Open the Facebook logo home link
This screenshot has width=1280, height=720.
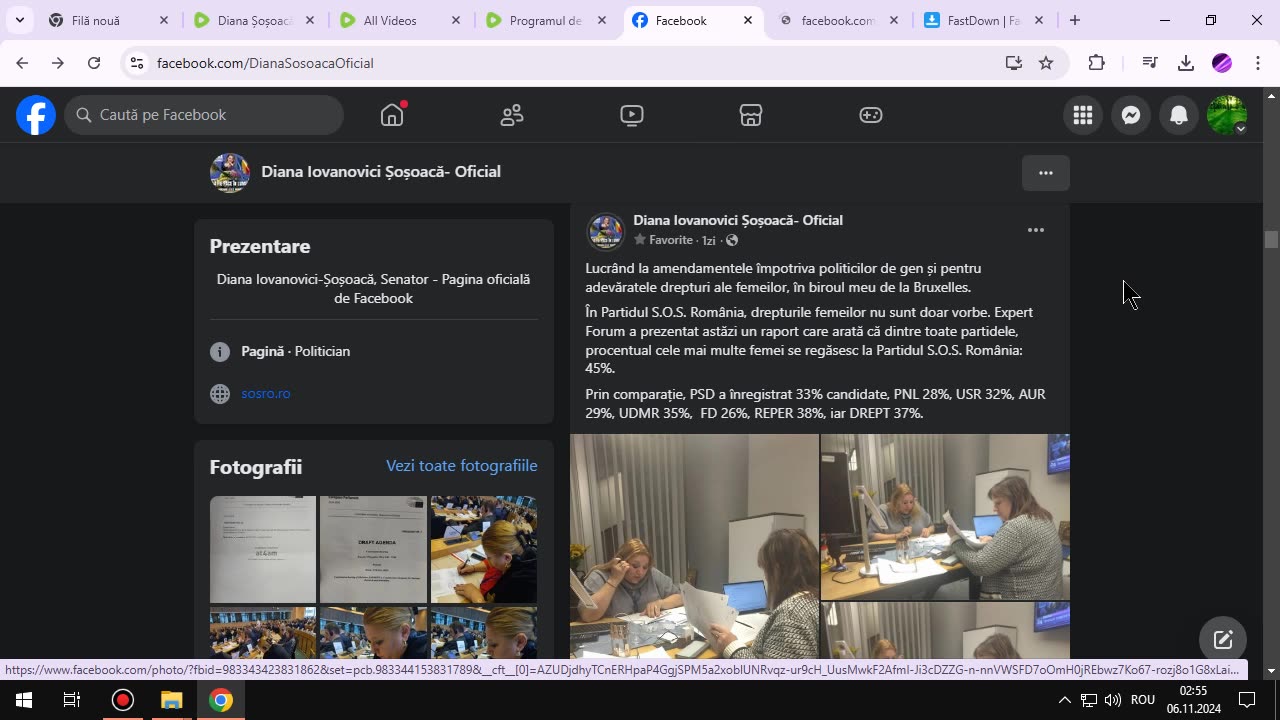(36, 115)
